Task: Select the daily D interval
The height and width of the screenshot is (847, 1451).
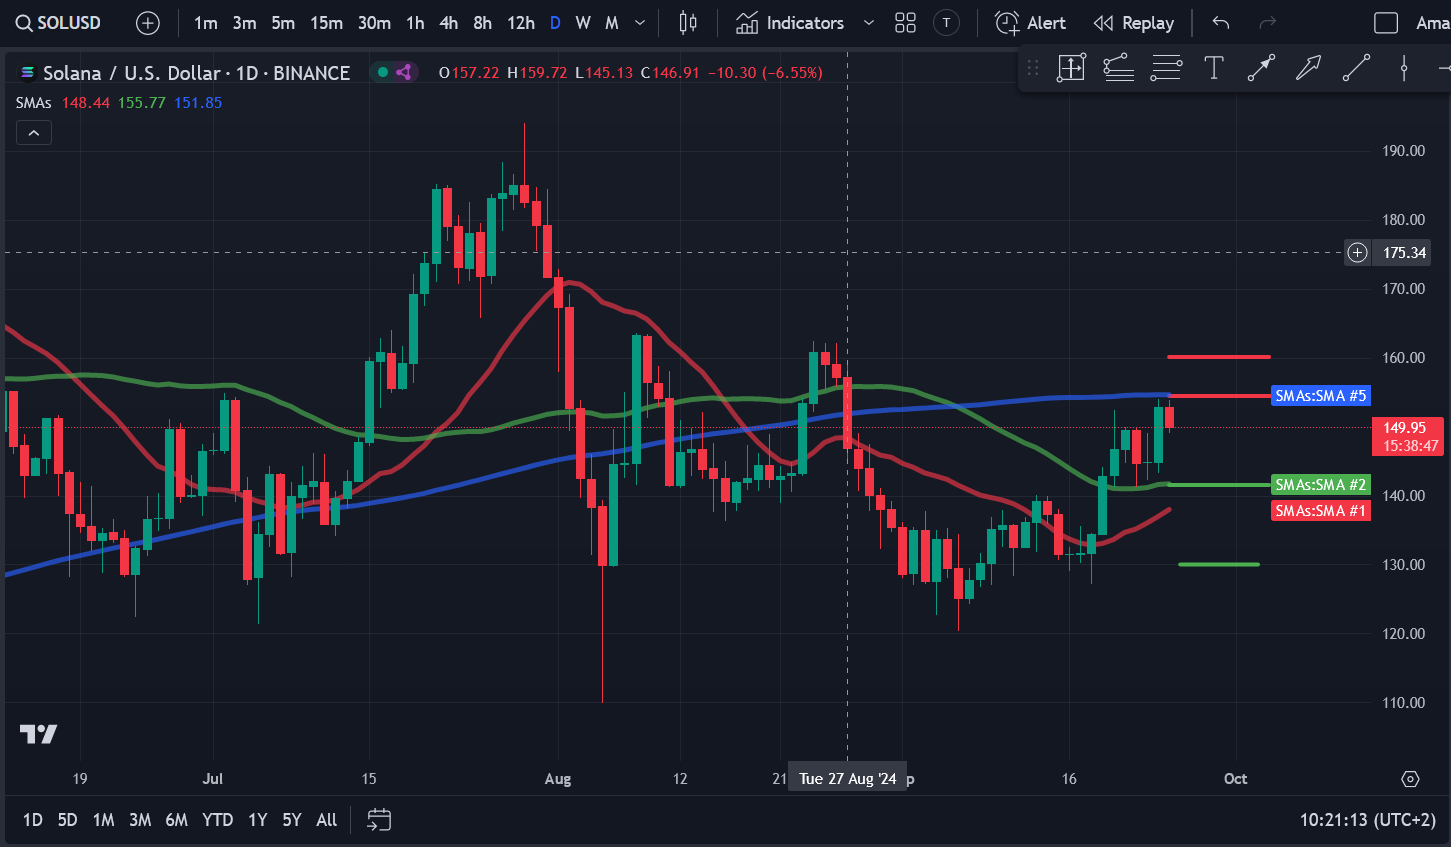Action: coord(555,23)
